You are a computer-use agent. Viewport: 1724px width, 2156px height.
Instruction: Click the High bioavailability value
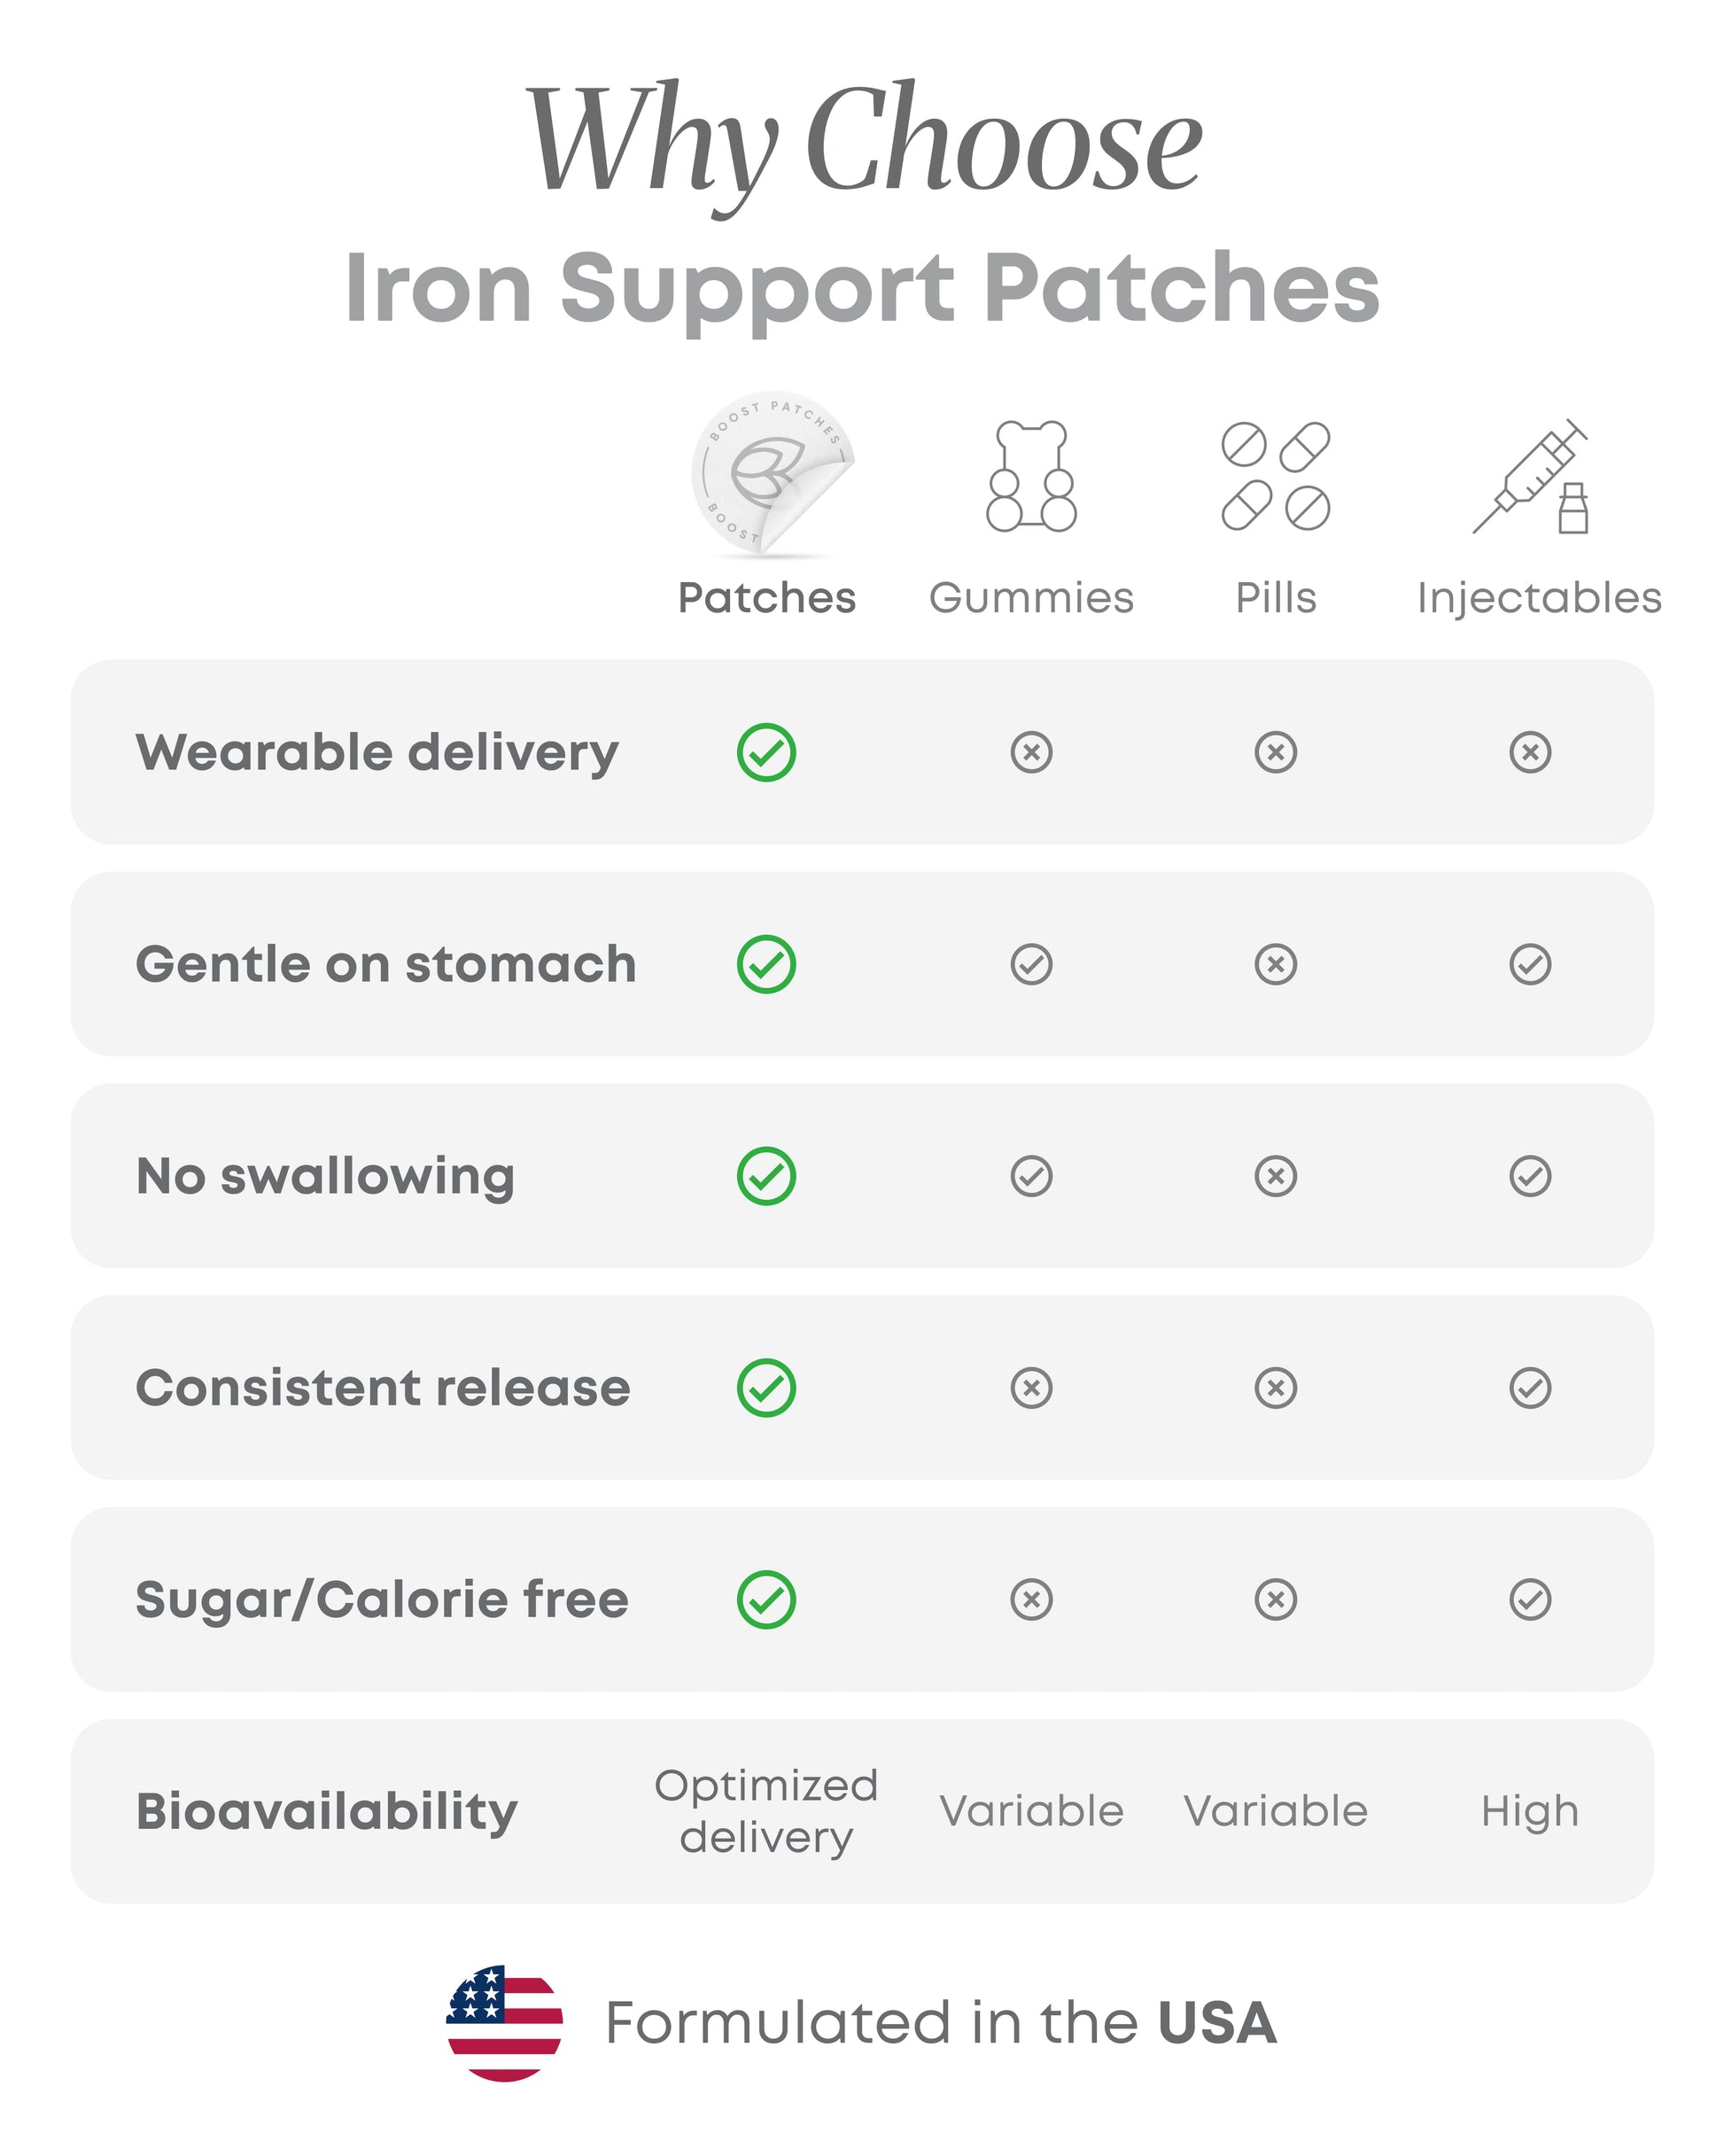click(1530, 1812)
